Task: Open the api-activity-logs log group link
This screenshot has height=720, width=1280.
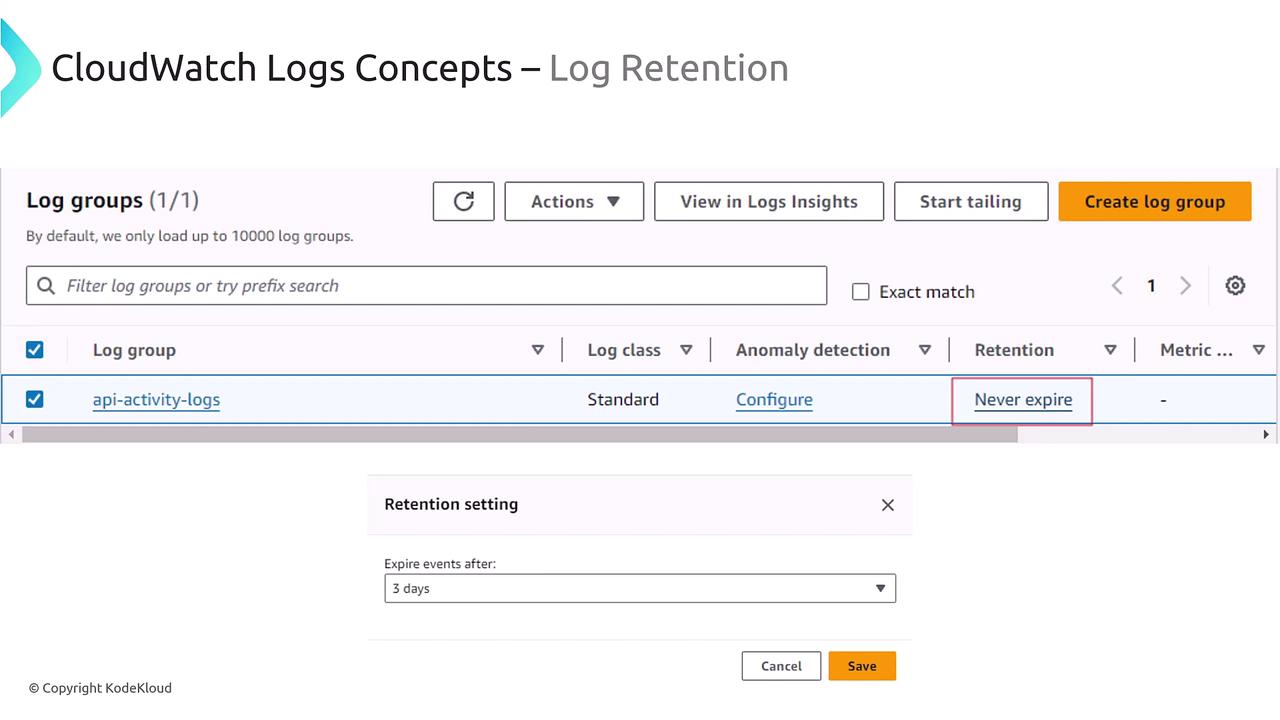Action: 156,400
